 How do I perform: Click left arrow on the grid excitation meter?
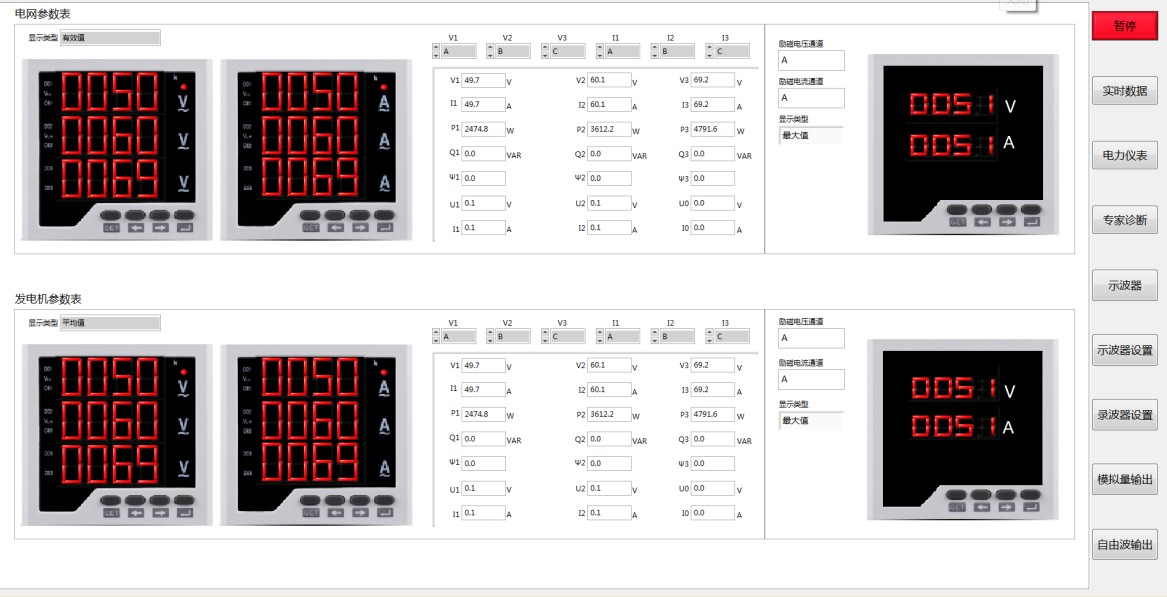point(982,222)
